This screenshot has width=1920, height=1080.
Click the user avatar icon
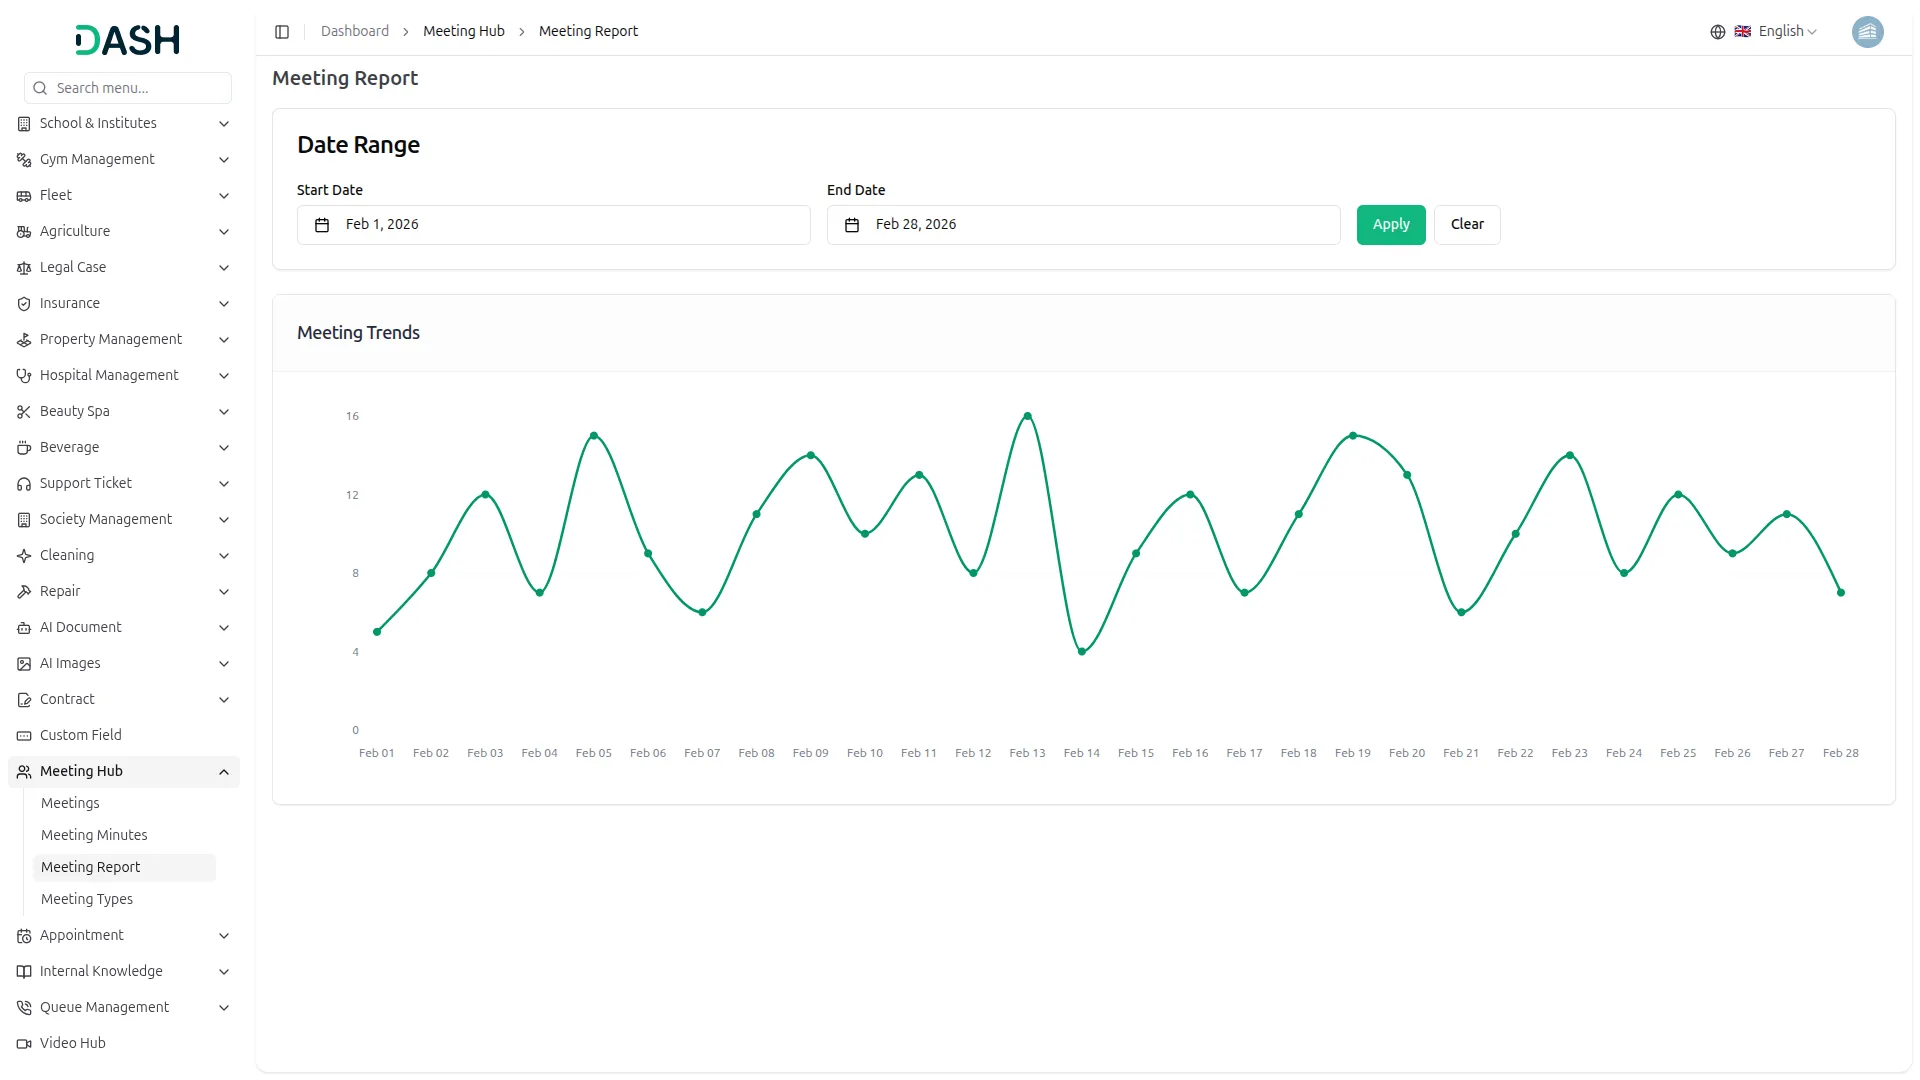[1867, 32]
